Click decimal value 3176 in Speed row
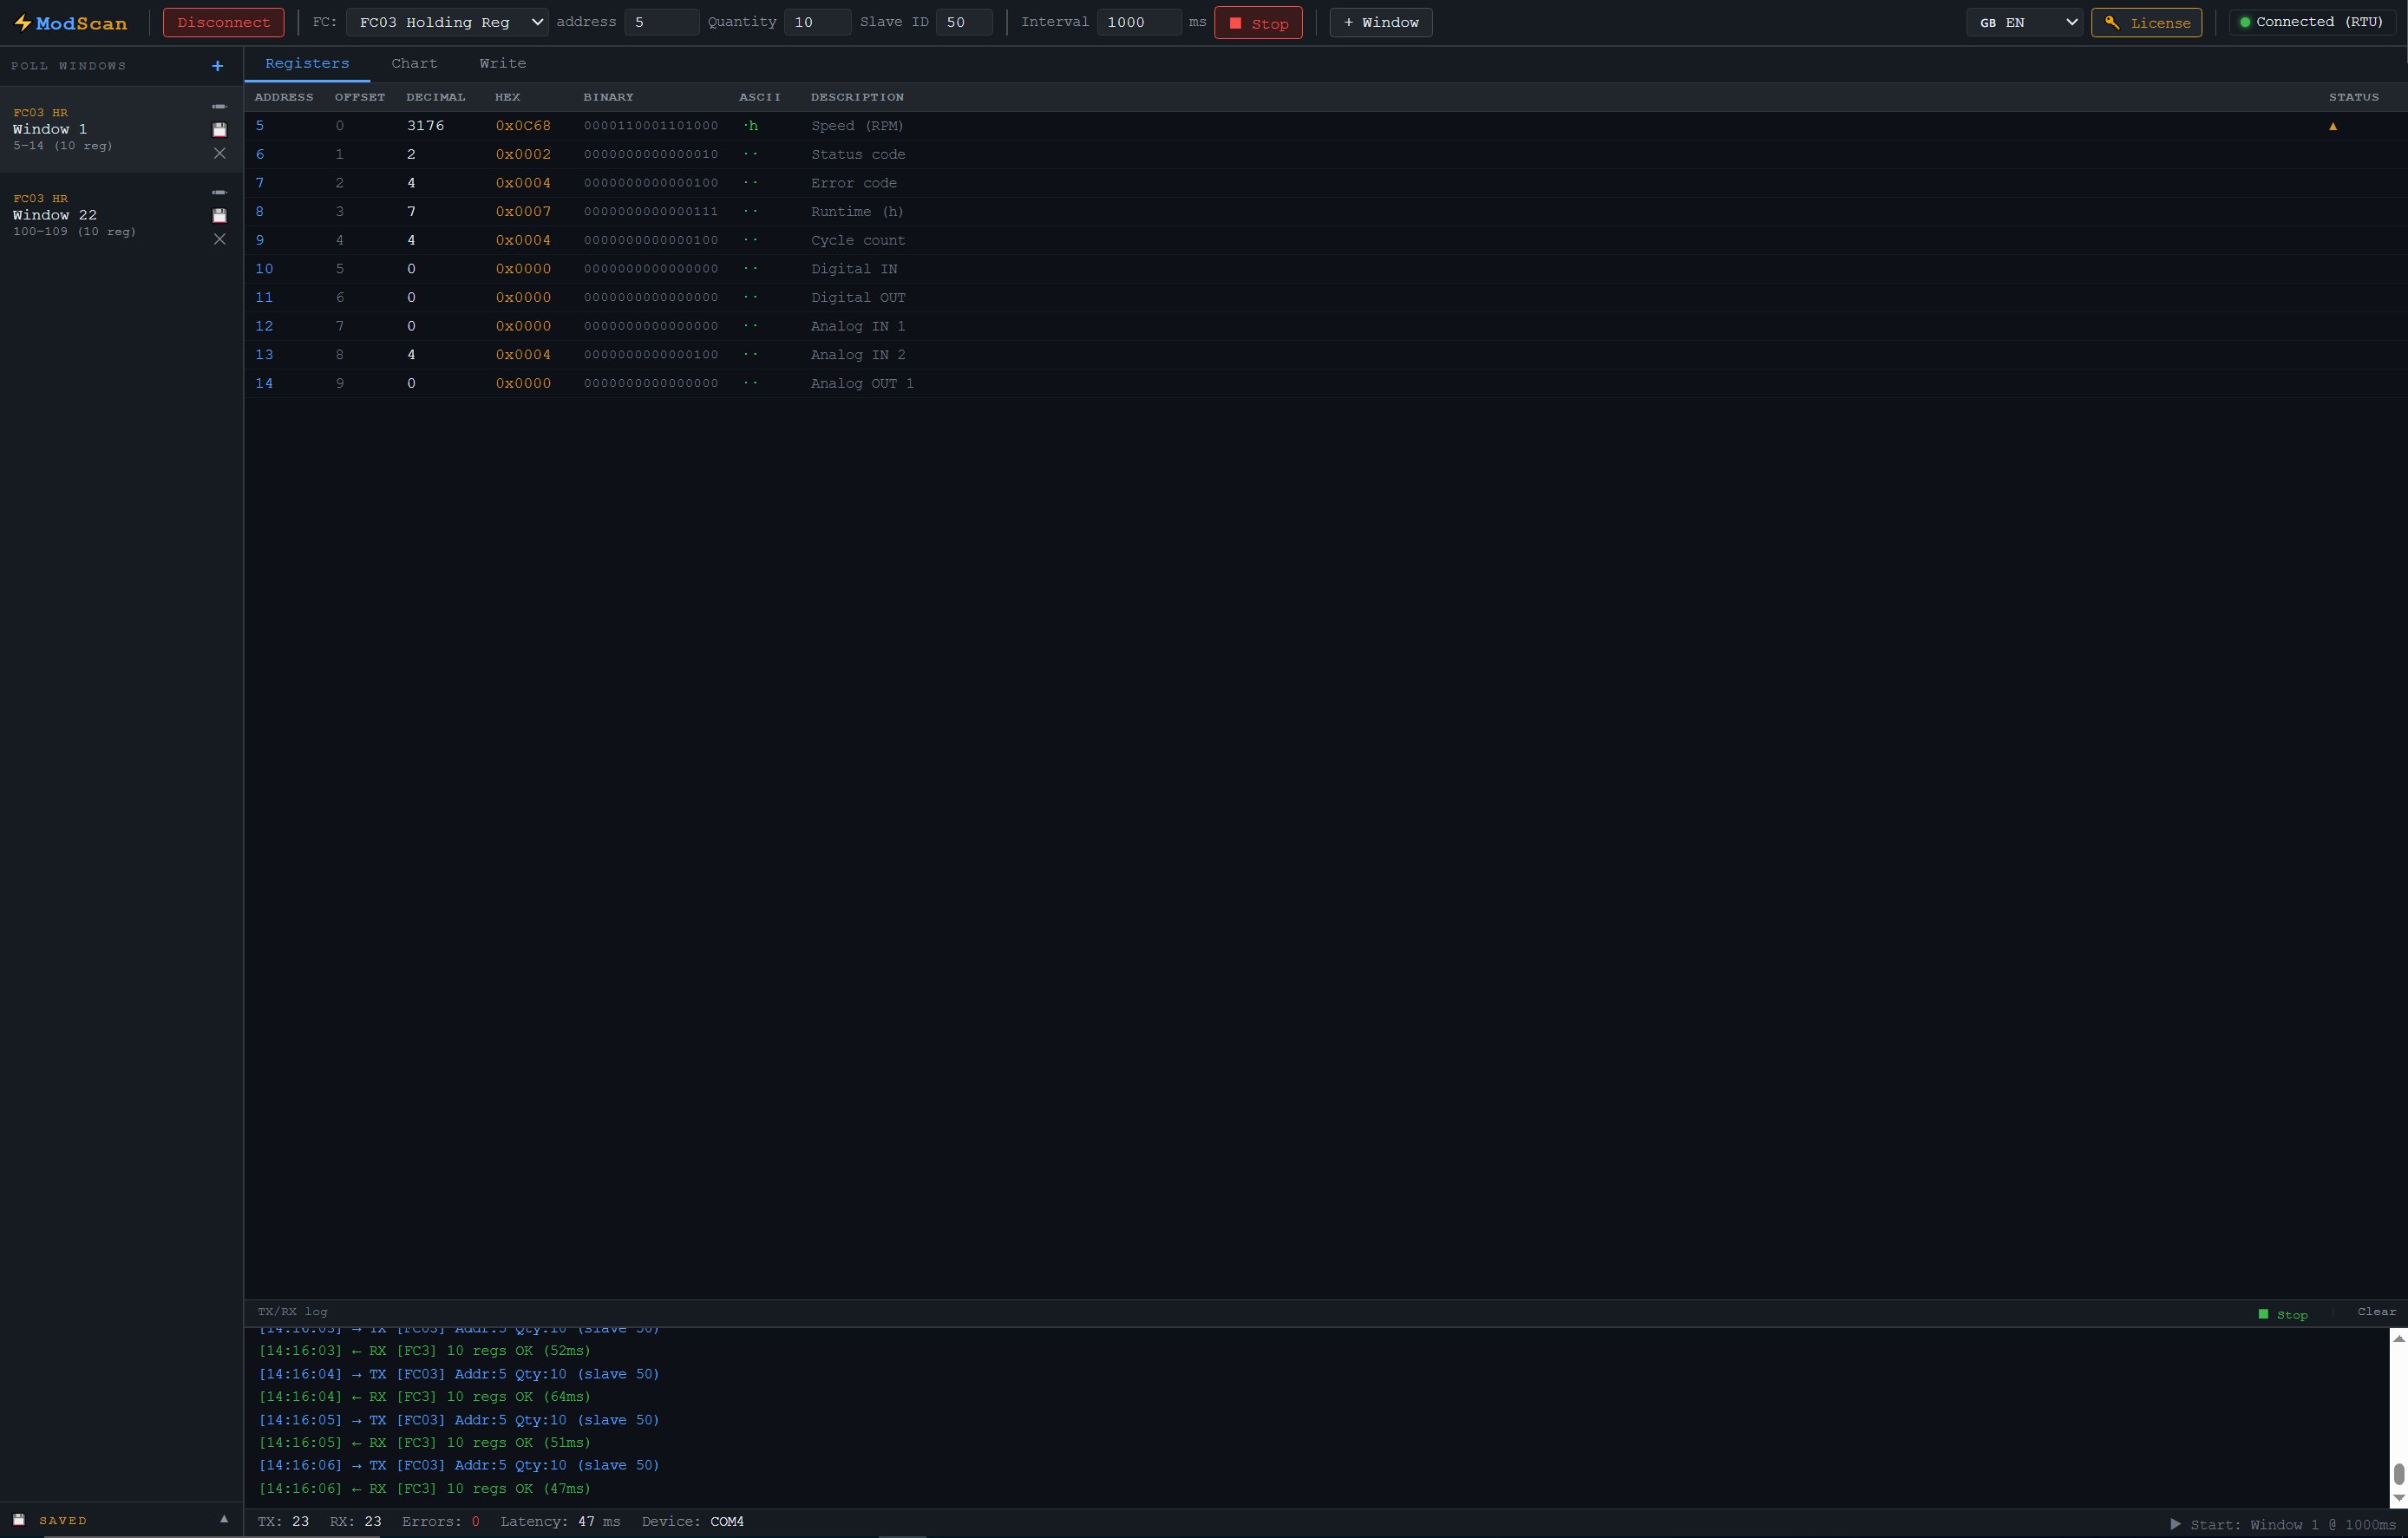The height and width of the screenshot is (1538, 2408). (x=425, y=126)
